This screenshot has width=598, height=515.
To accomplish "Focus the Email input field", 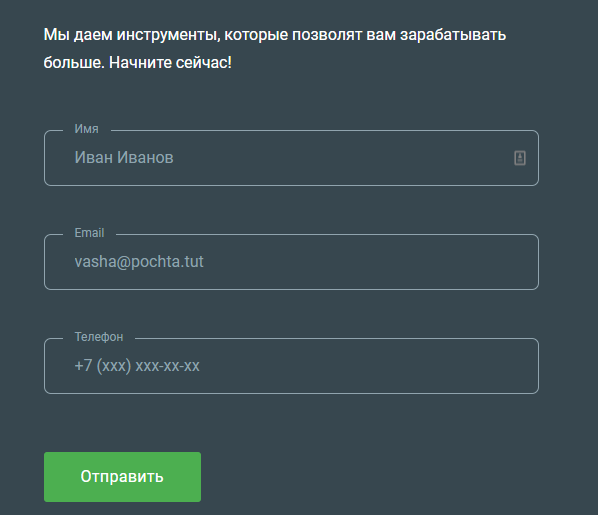I will pyautogui.click(x=291, y=262).
